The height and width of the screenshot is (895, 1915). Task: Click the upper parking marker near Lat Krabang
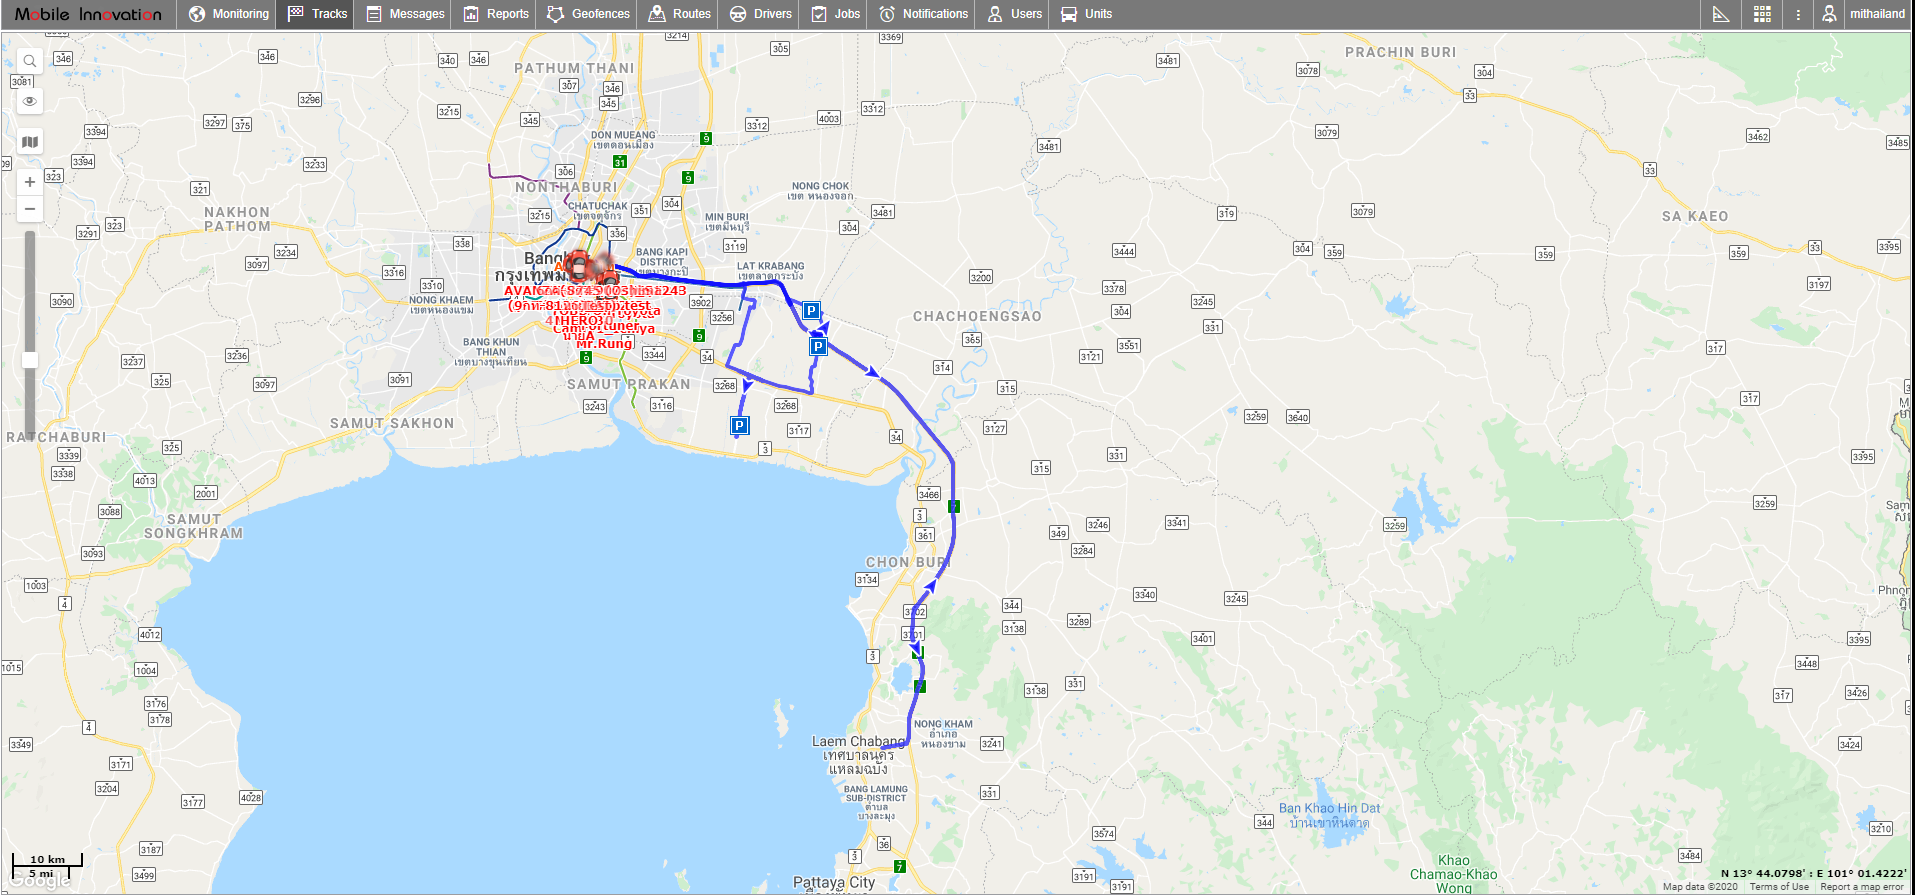(811, 311)
